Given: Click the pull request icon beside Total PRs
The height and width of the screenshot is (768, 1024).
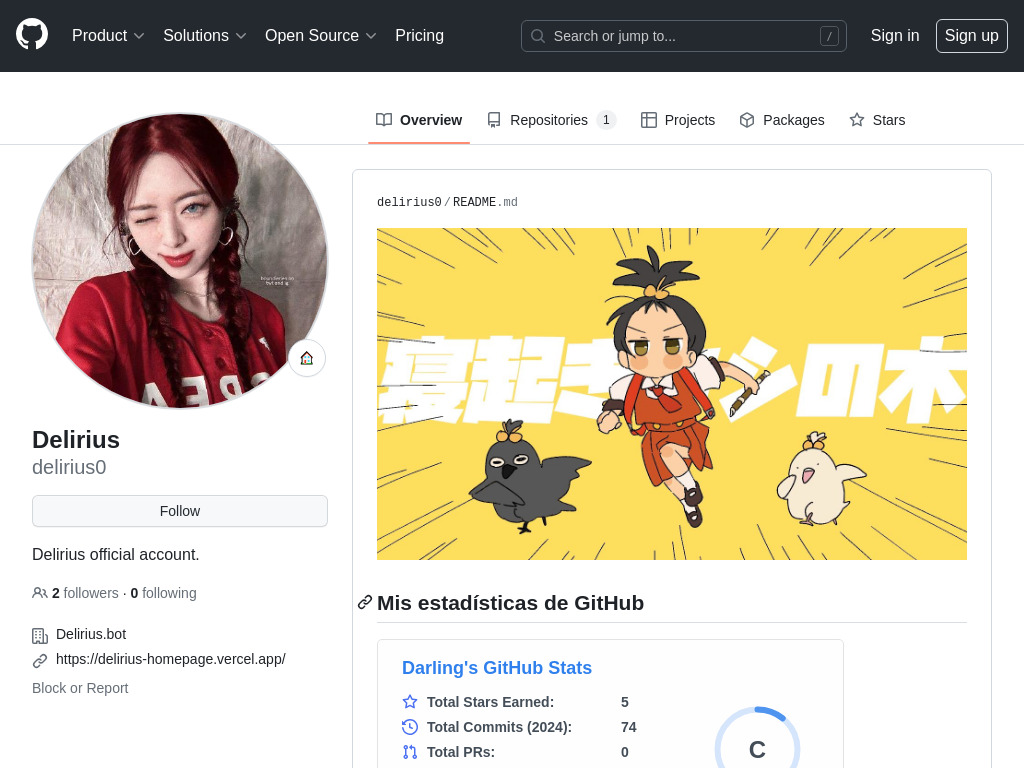Looking at the screenshot, I should [x=409, y=752].
